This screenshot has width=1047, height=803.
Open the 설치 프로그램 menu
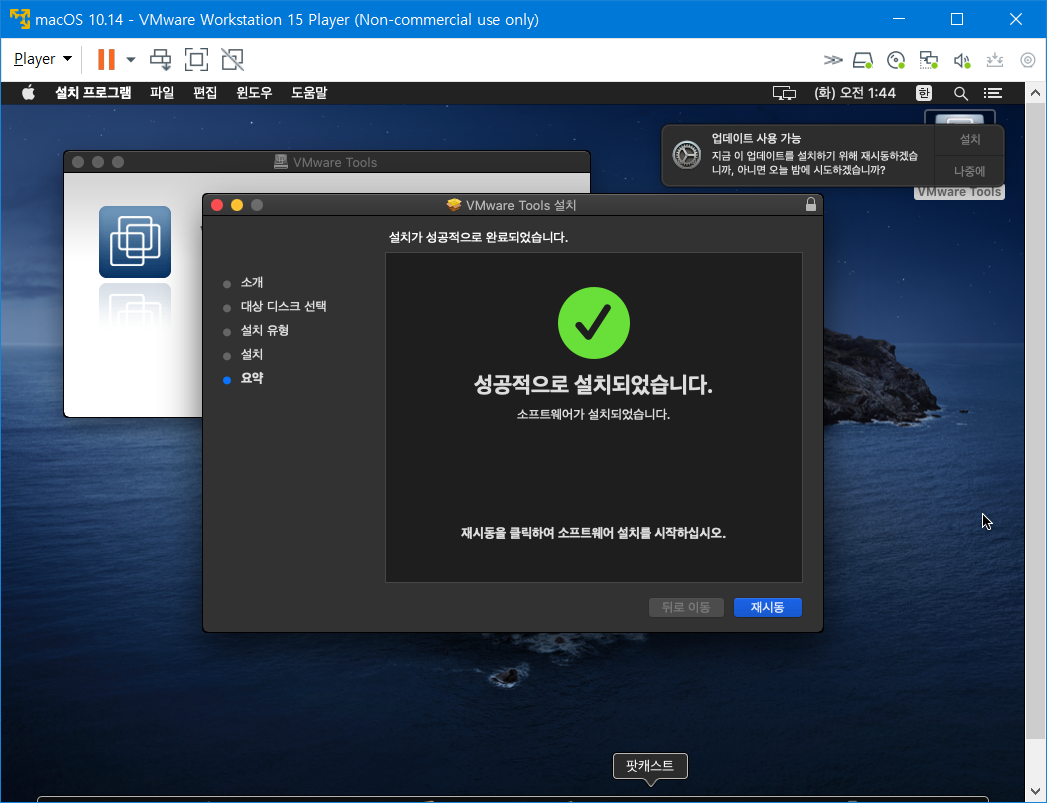93,93
